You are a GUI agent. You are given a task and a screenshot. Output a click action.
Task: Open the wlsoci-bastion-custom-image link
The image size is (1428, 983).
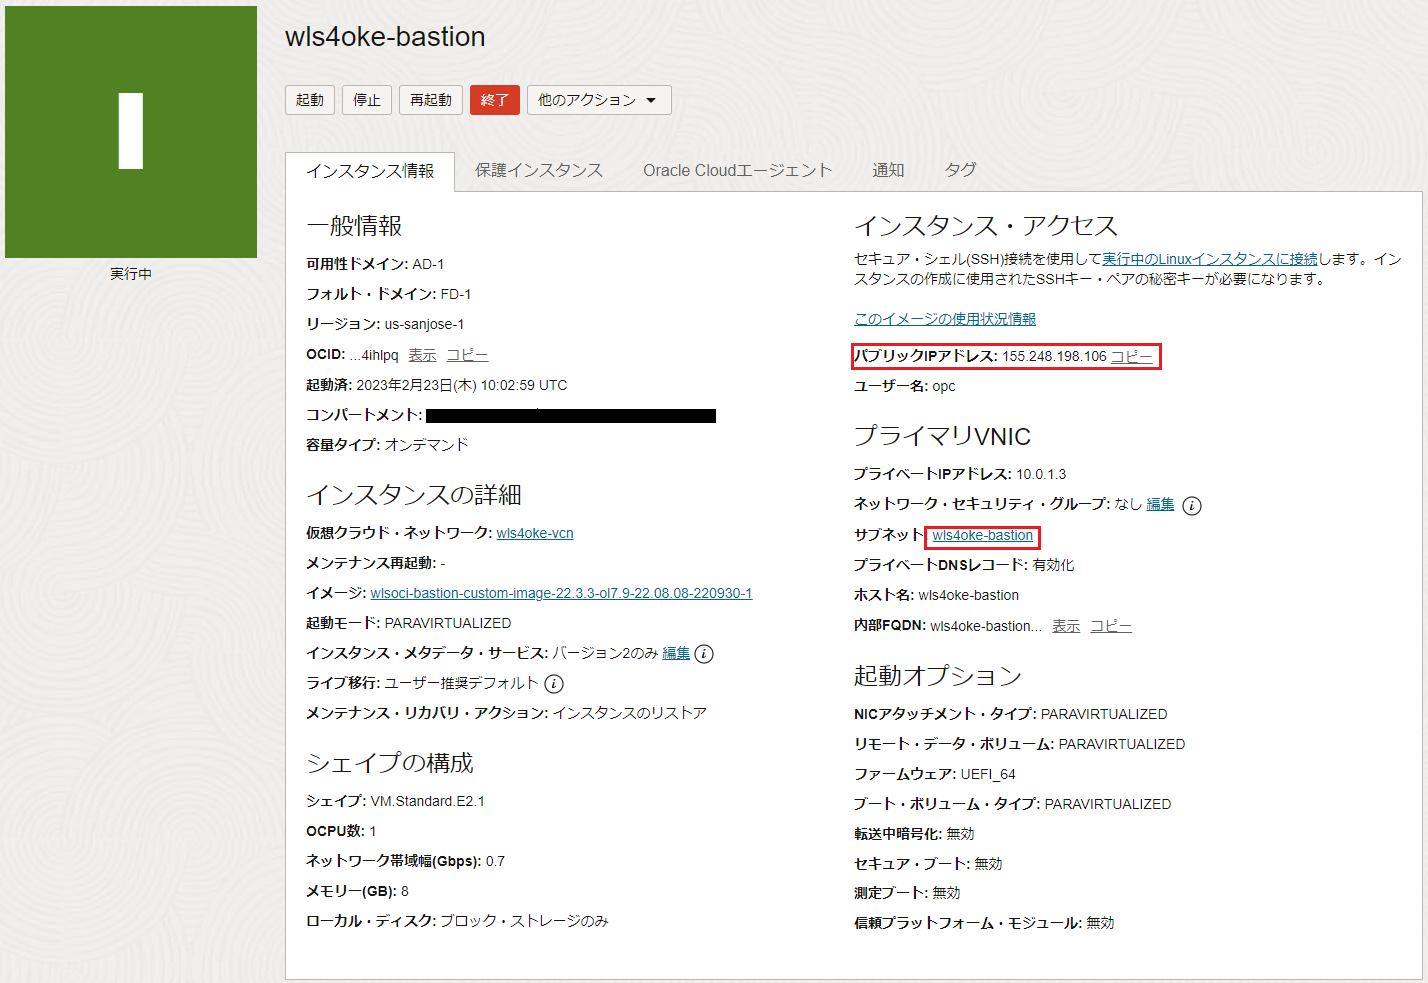[561, 593]
